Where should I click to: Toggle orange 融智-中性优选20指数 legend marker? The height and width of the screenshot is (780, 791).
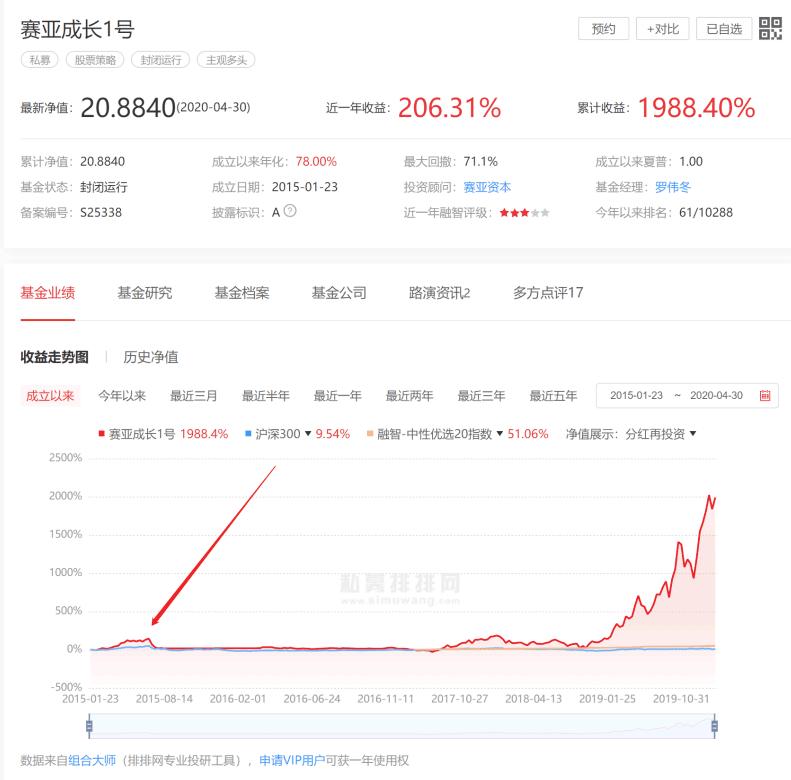click(370, 434)
